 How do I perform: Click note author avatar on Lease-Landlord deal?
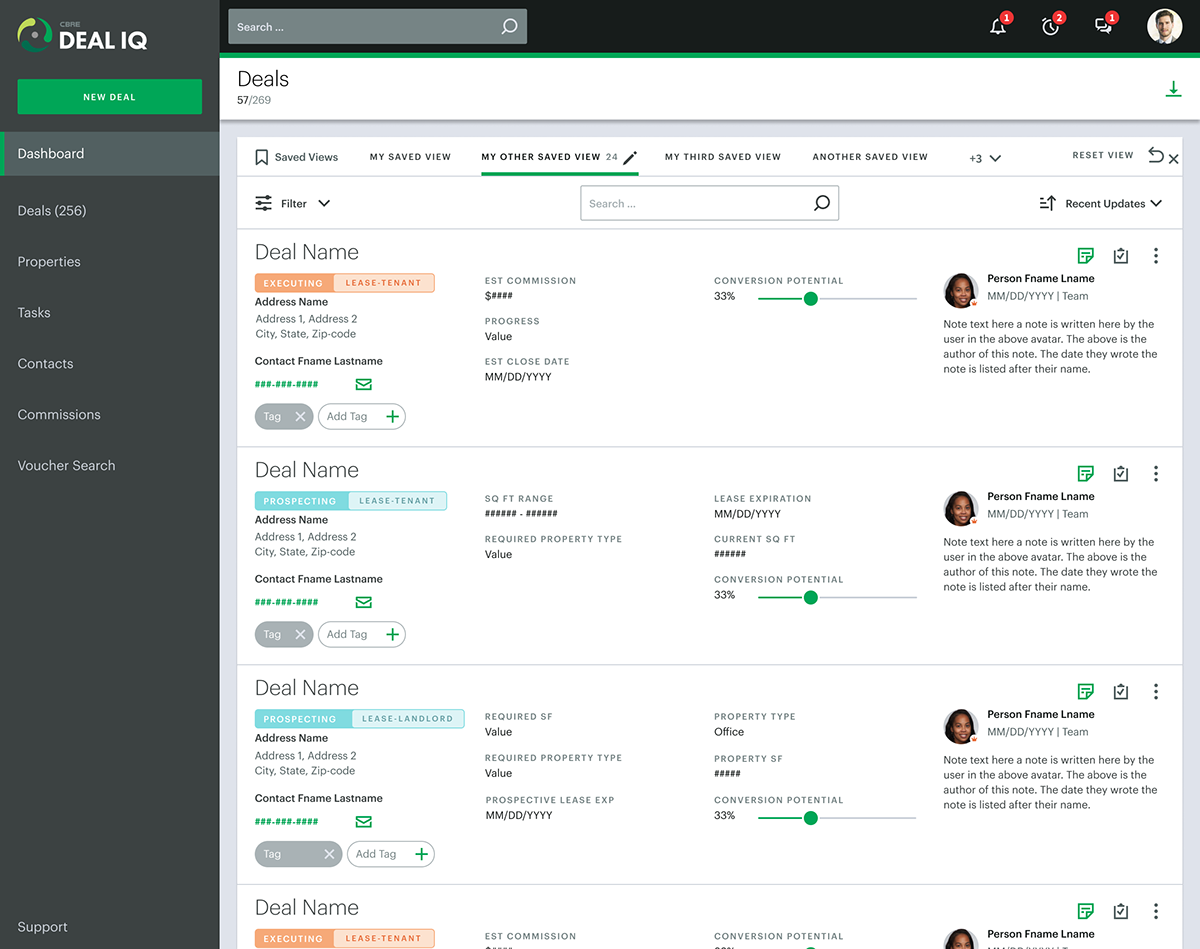pyautogui.click(x=960, y=727)
